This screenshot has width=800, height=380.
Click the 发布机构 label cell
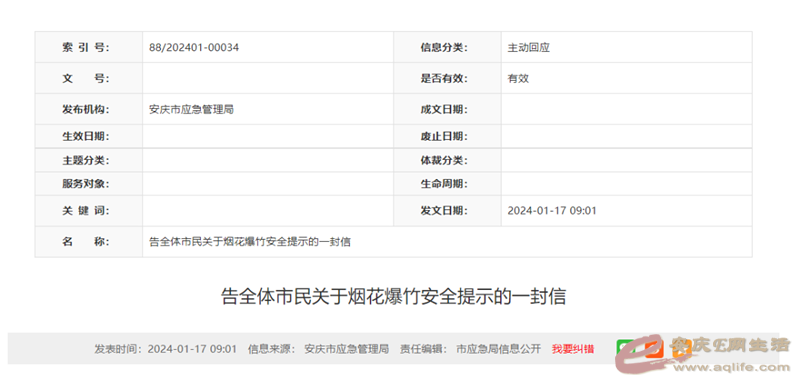point(89,109)
